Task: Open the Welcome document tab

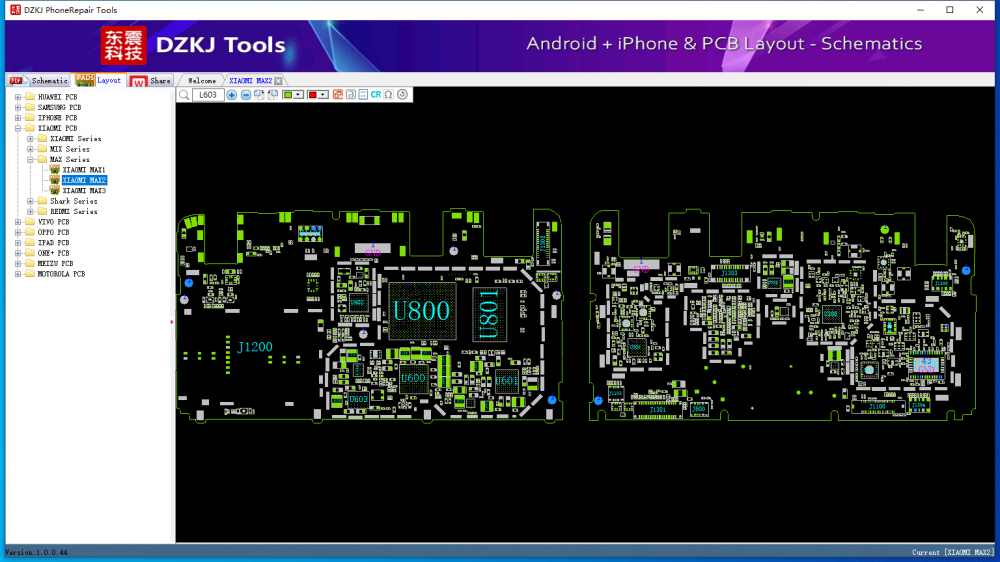Action: [x=202, y=81]
